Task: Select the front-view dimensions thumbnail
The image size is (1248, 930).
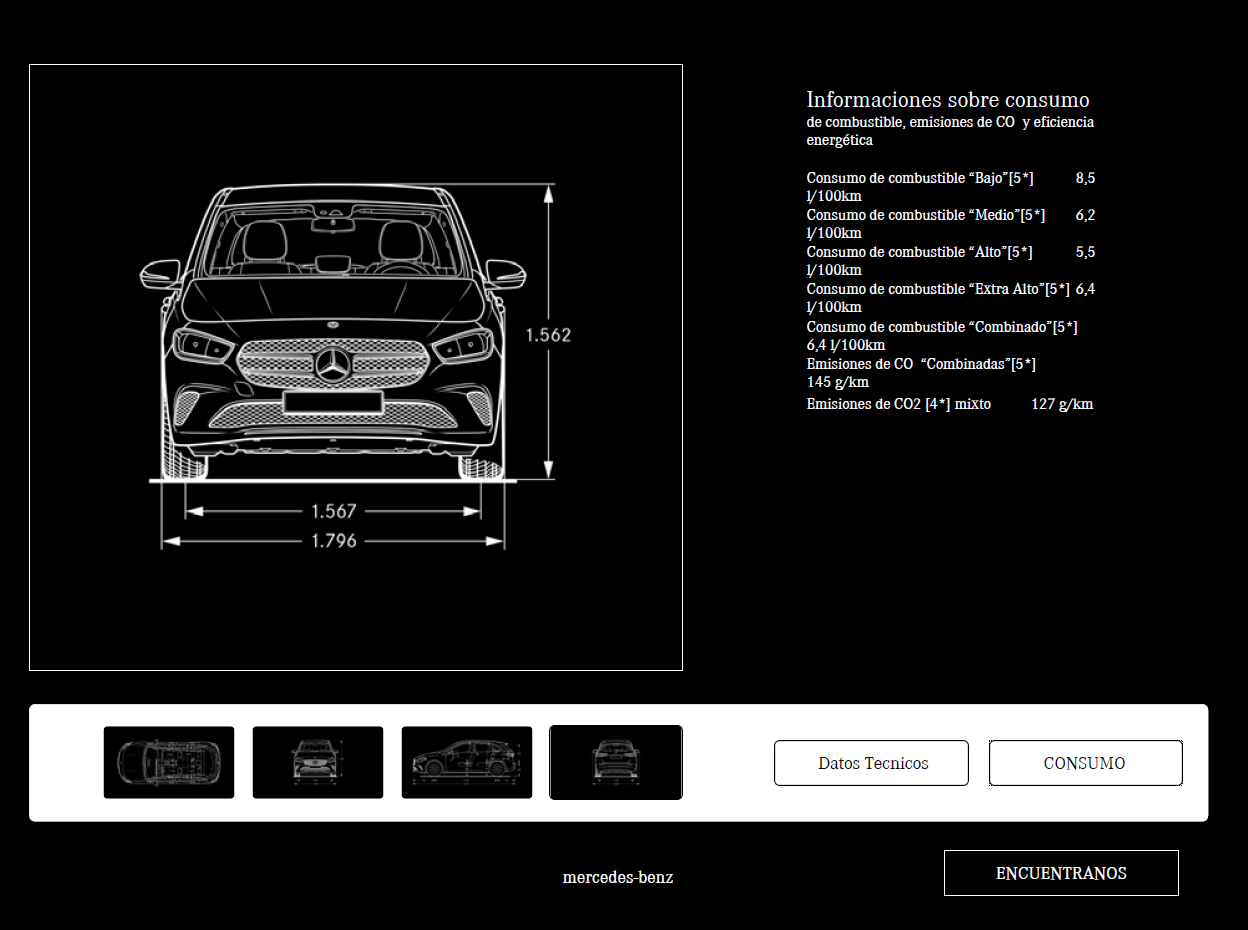Action: (x=318, y=762)
